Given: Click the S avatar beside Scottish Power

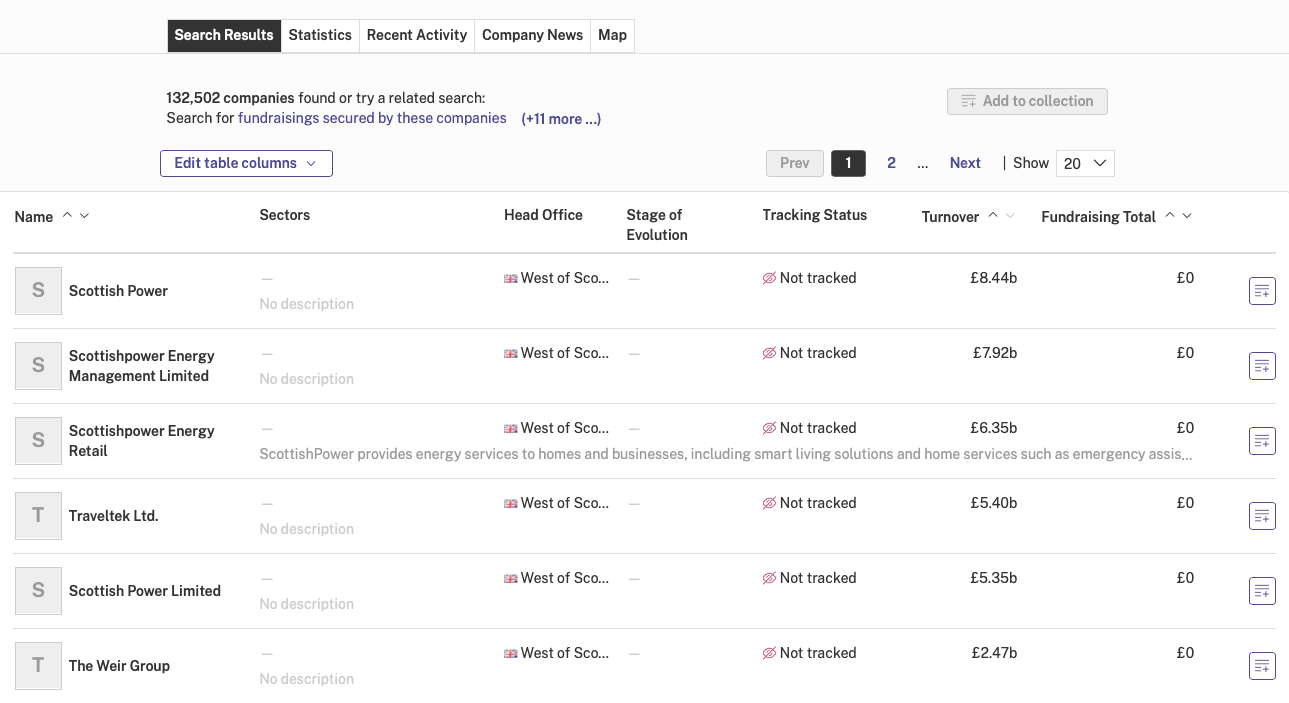Looking at the screenshot, I should [38, 291].
